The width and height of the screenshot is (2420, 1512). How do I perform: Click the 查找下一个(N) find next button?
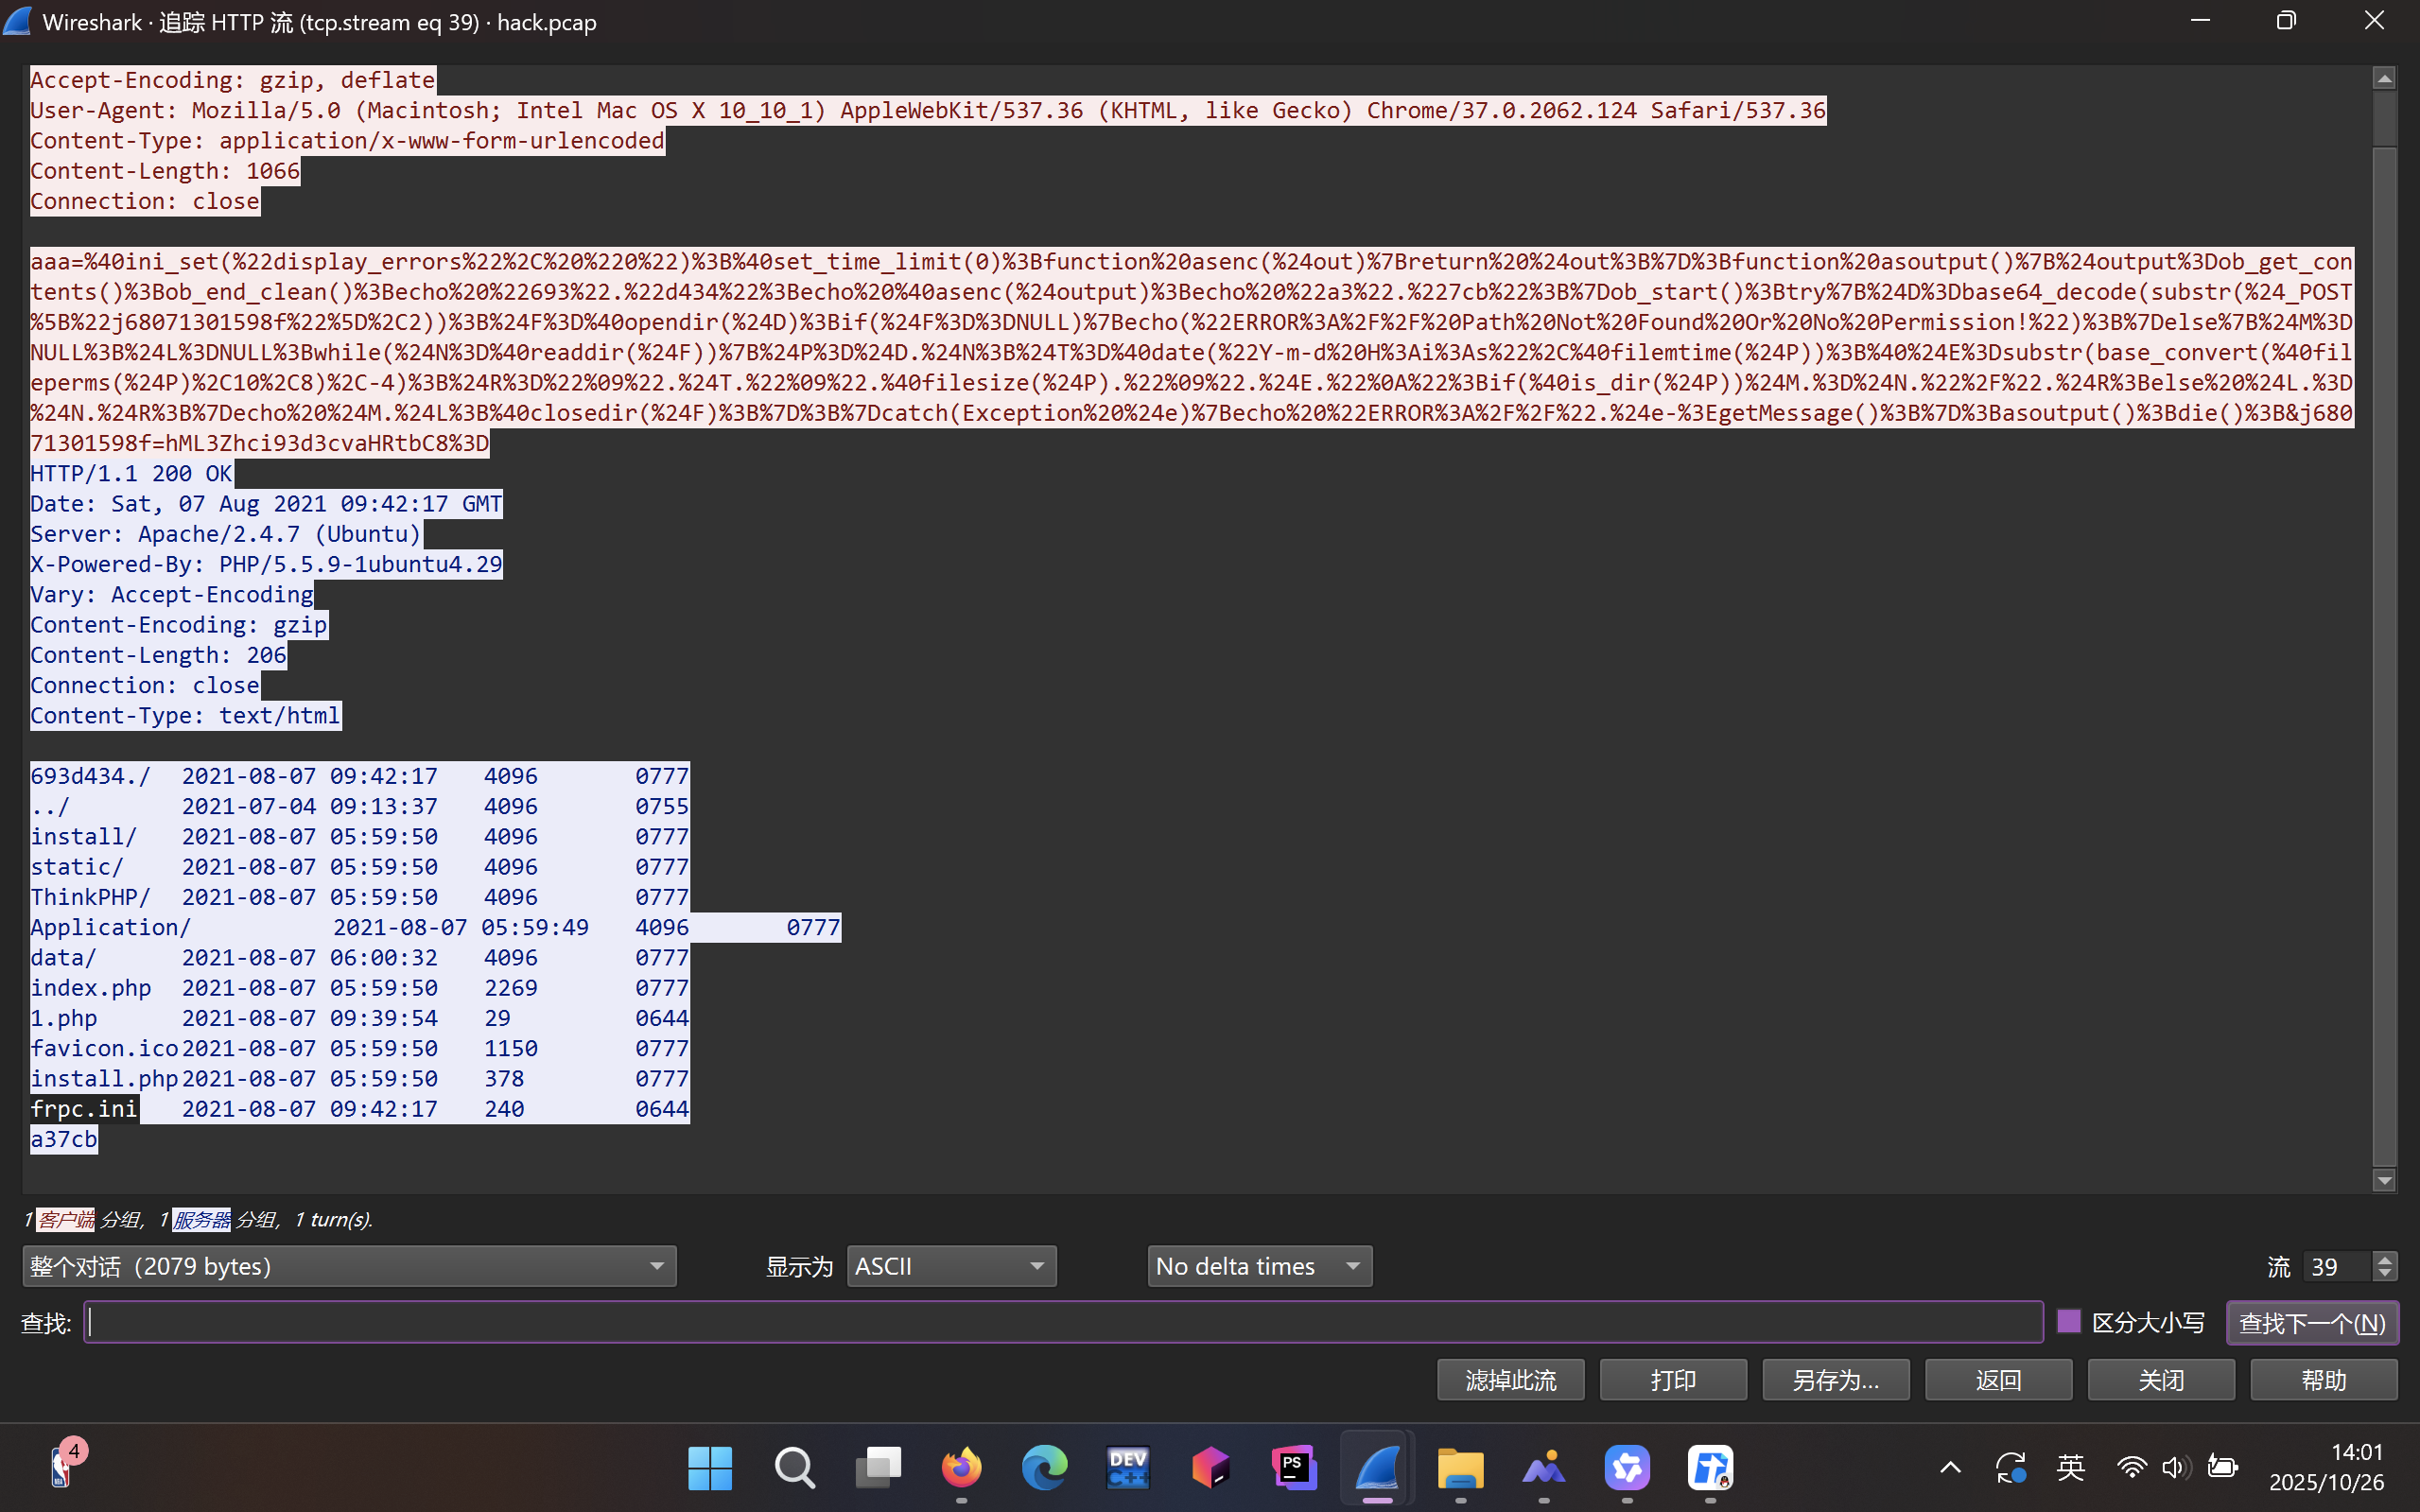(x=2312, y=1322)
